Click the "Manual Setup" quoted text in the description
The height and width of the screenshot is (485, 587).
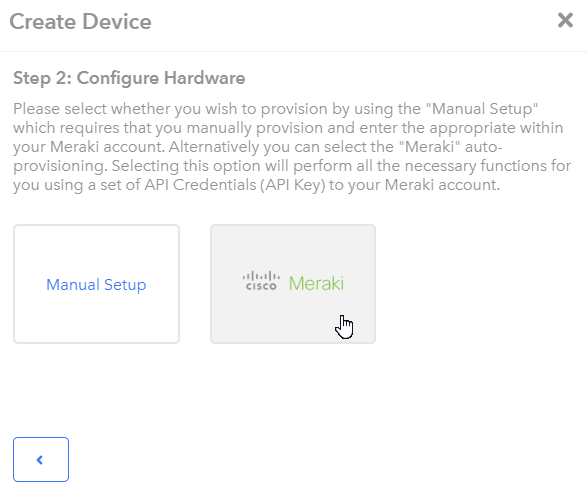click(x=482, y=109)
